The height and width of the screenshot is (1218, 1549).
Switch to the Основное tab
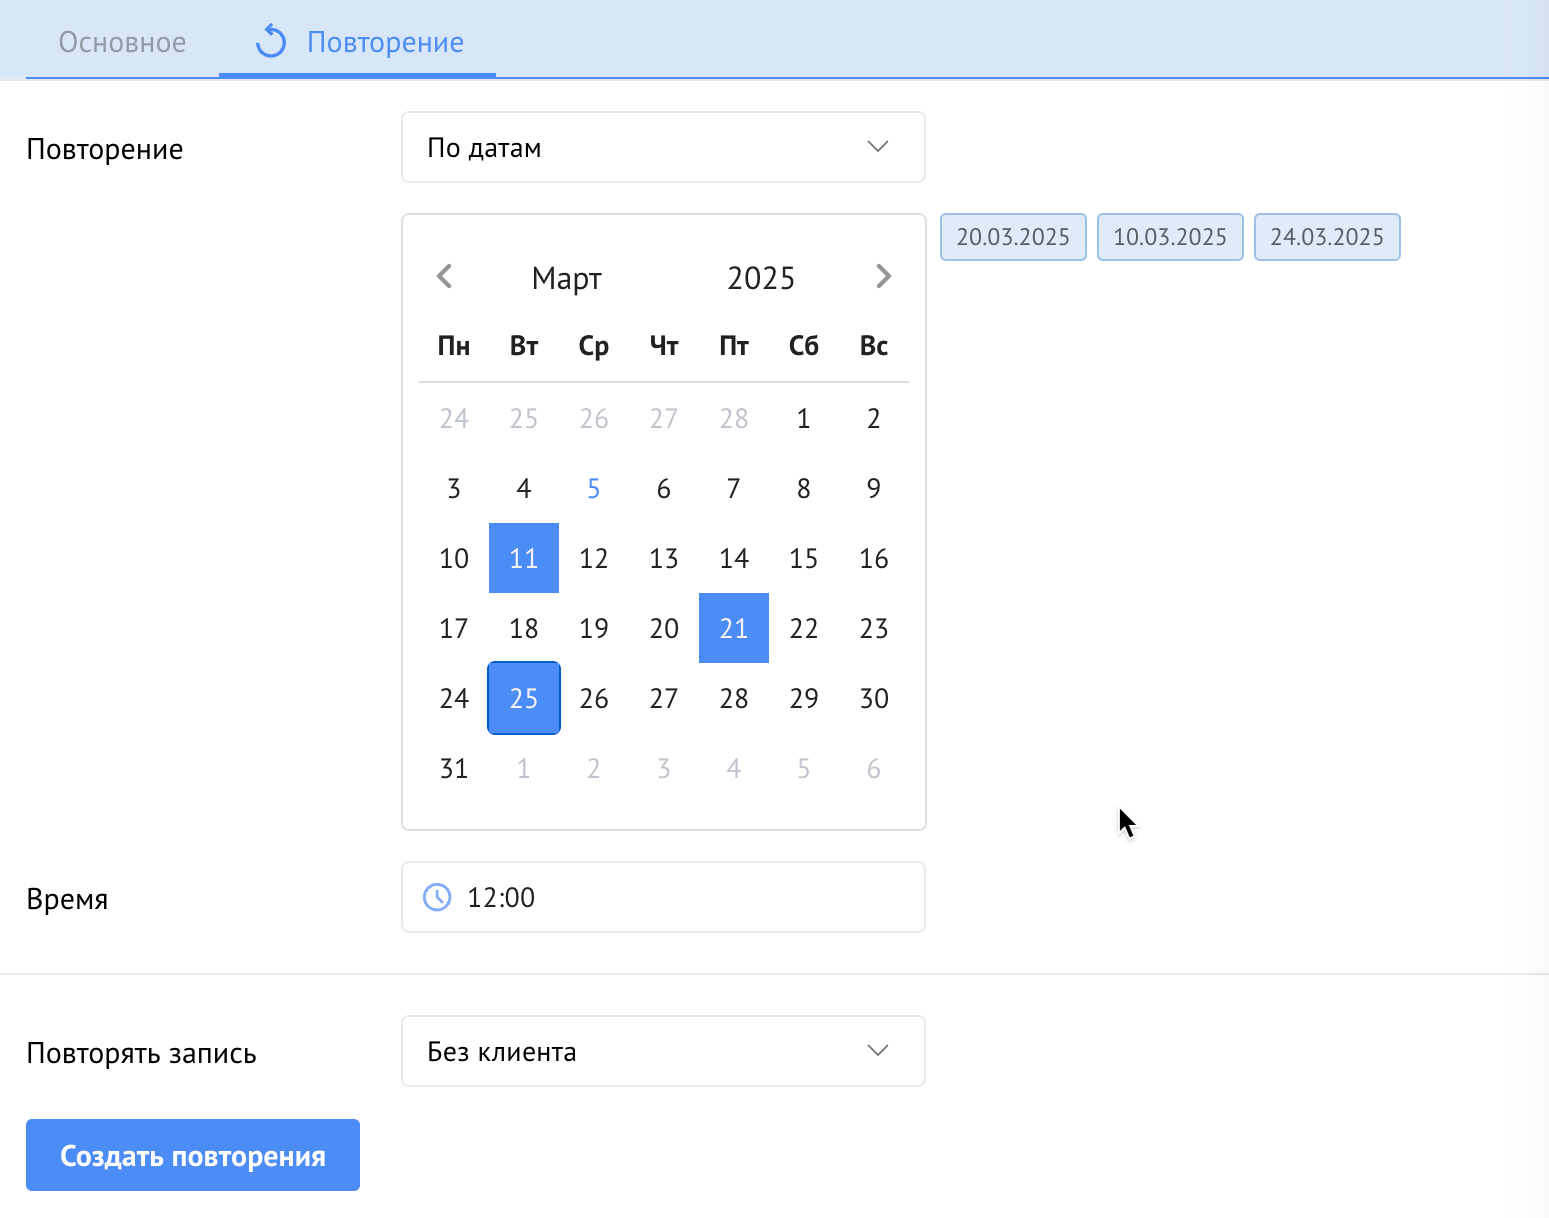point(122,42)
